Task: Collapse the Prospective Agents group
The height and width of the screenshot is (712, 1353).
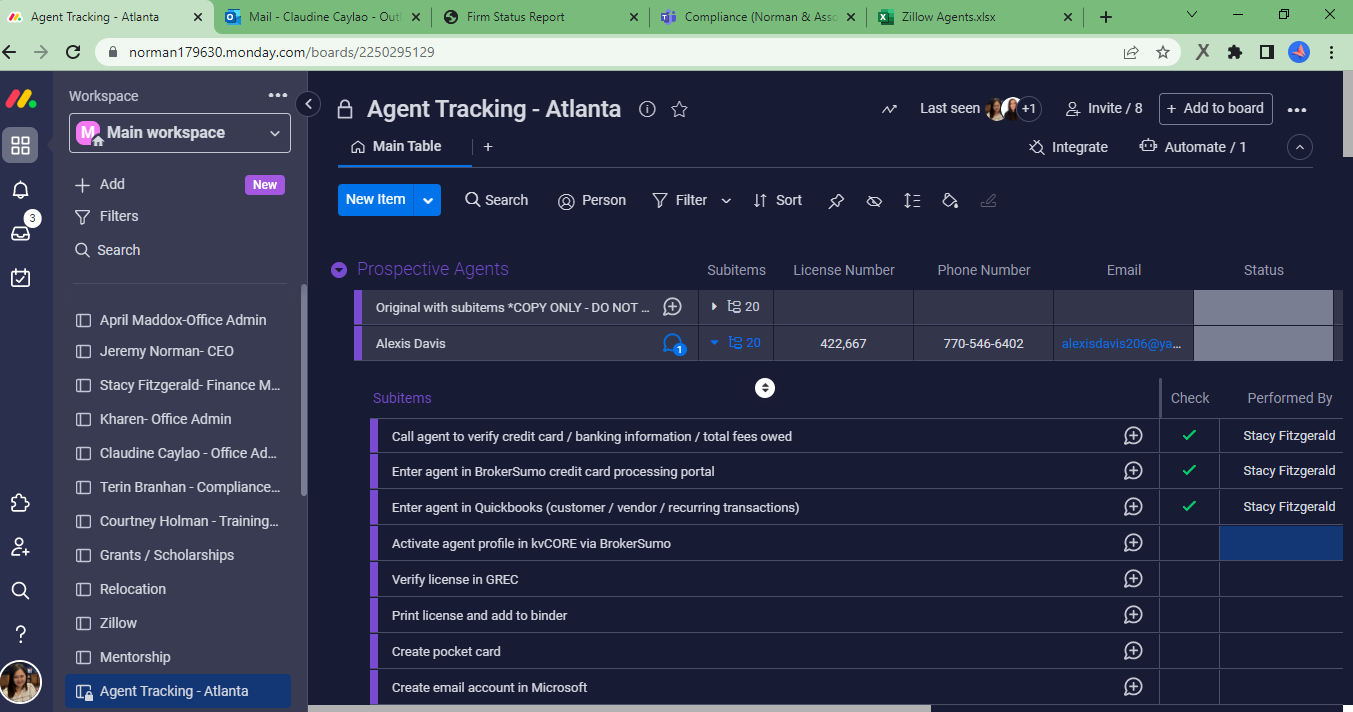Action: click(339, 270)
